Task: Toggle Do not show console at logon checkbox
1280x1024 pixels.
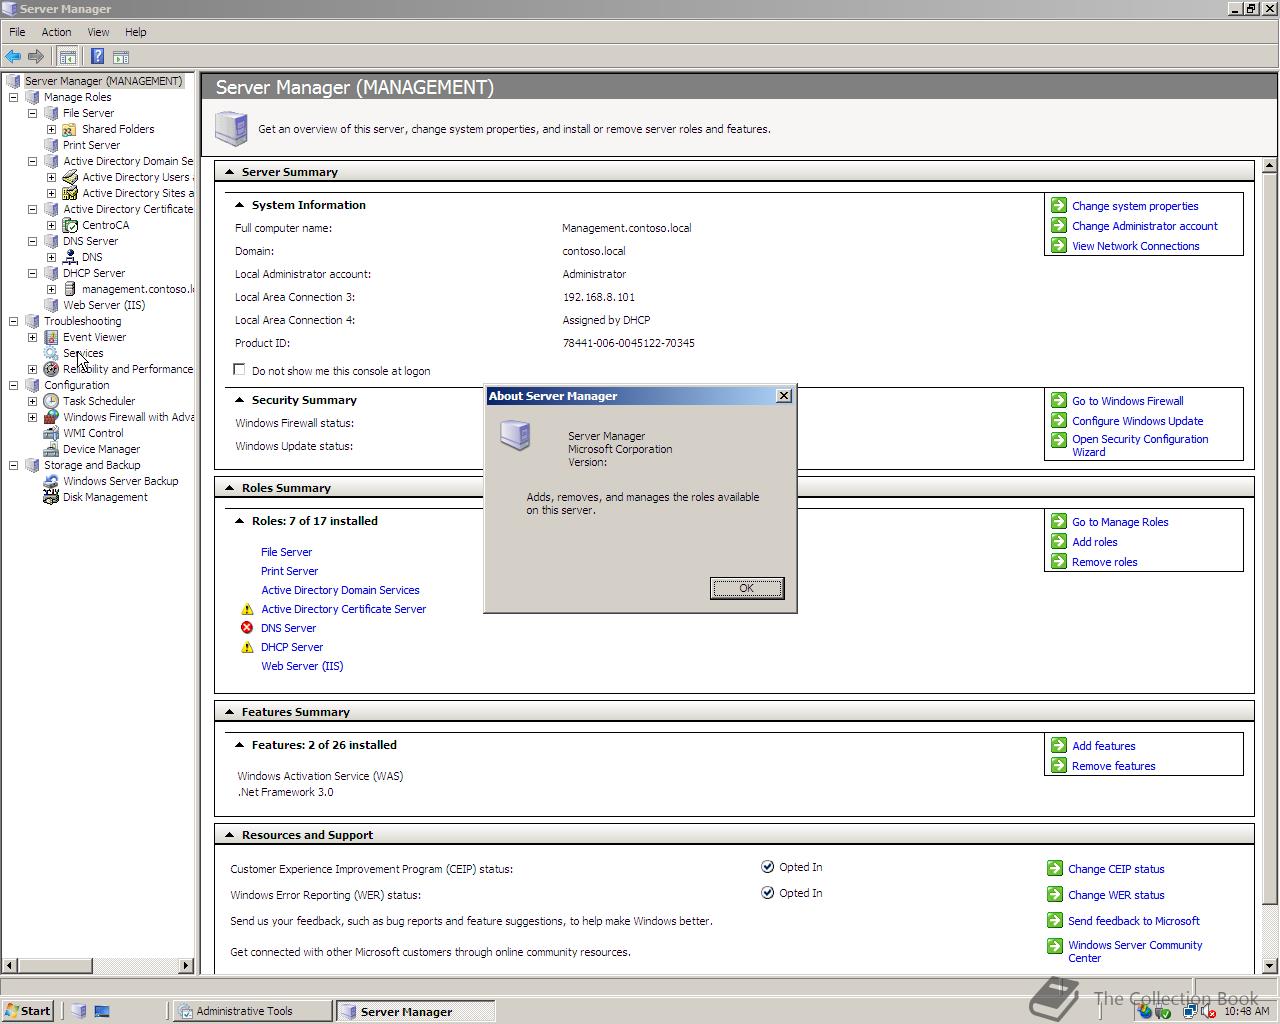Action: click(x=239, y=369)
